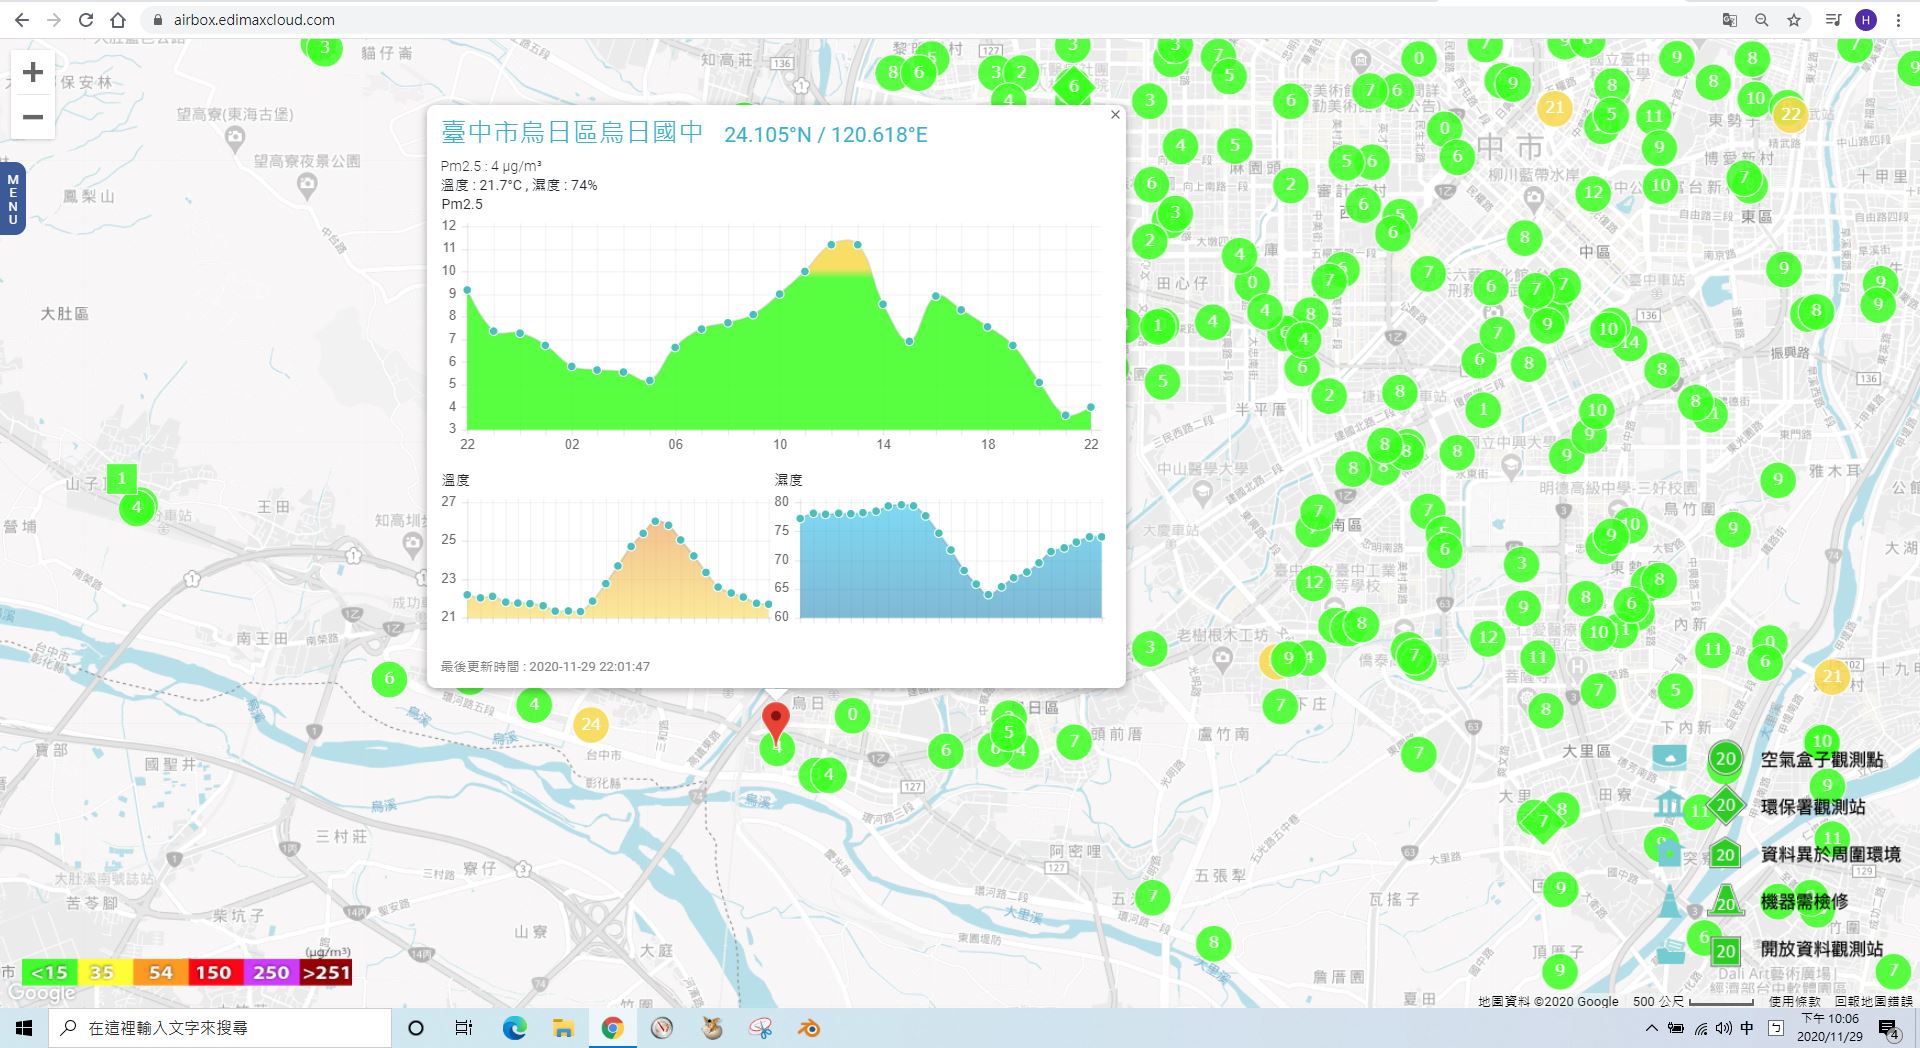The width and height of the screenshot is (1920, 1048).
Task: Bookmark this page with the star
Action: (1794, 20)
